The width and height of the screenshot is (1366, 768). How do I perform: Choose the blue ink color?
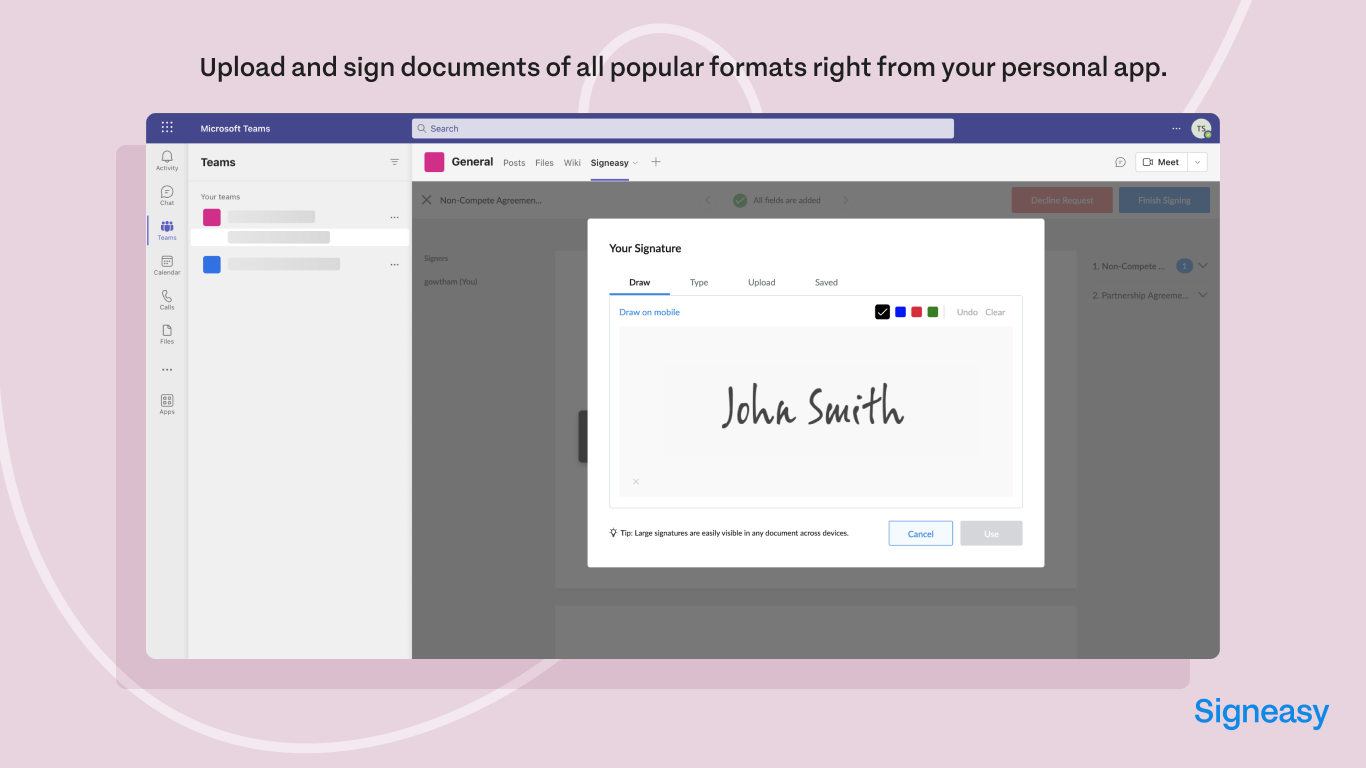[x=900, y=312]
